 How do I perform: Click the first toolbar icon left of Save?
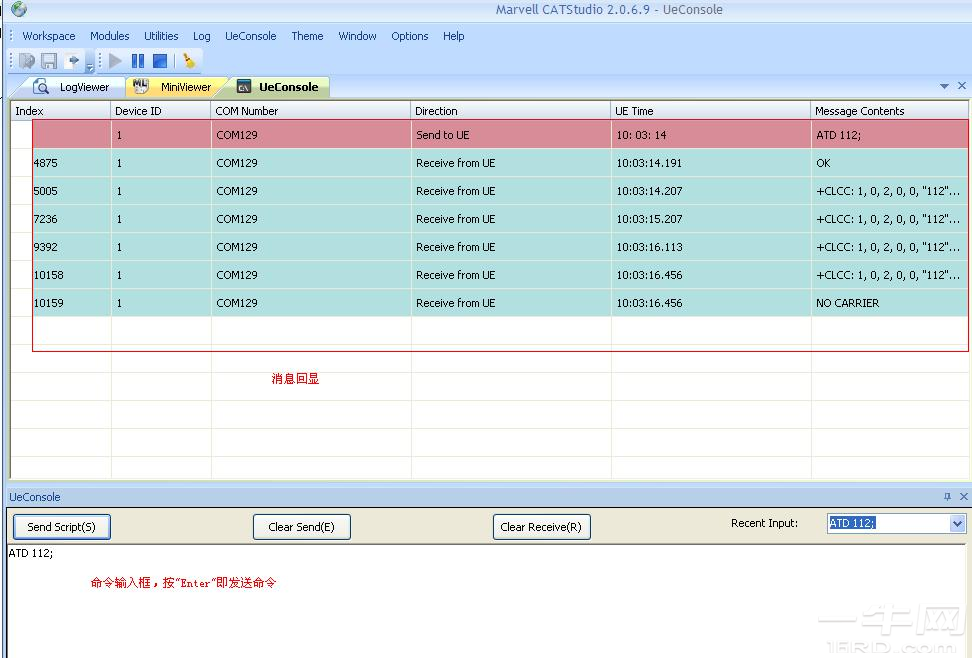[x=27, y=61]
